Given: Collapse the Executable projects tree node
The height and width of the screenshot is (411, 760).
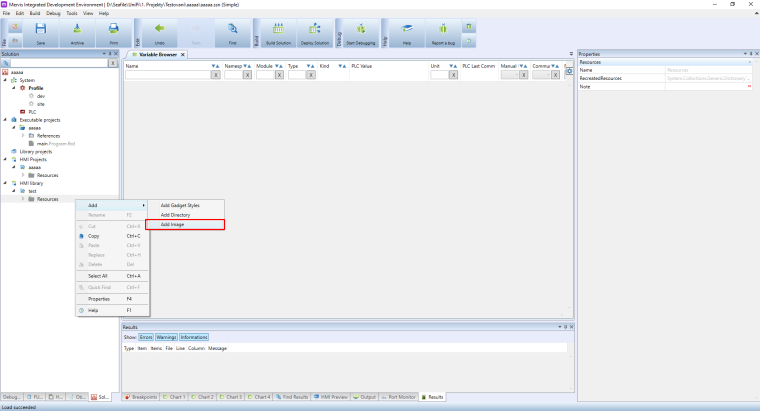Looking at the screenshot, I should 5,119.
